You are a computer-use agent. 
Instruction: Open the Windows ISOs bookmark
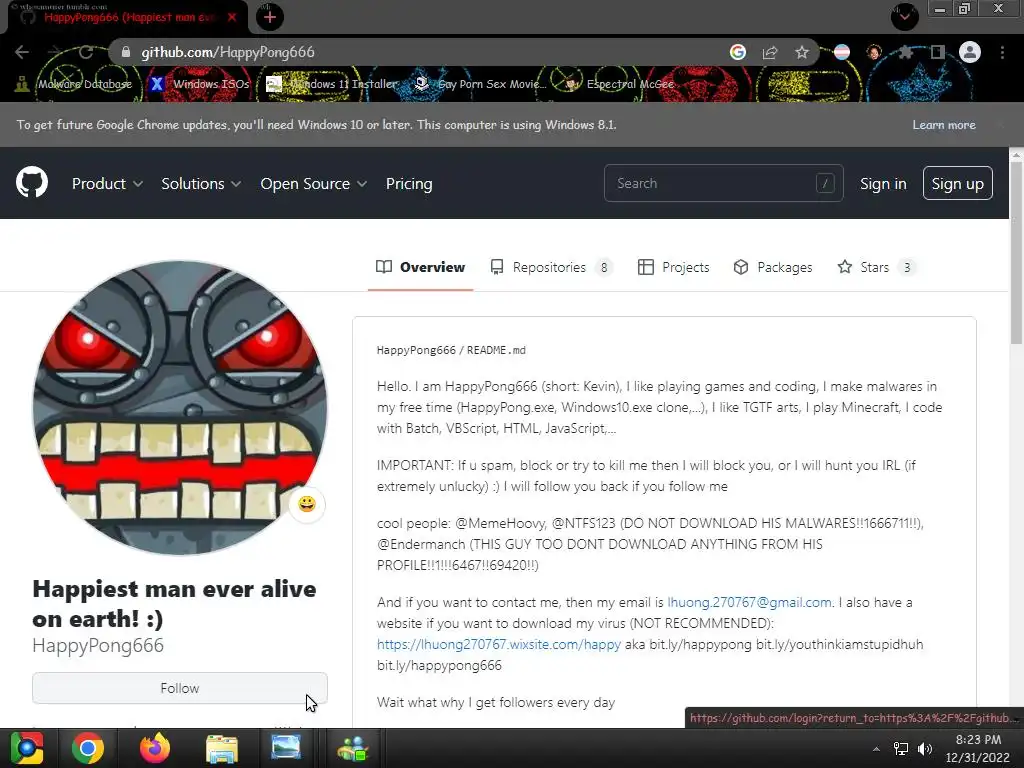199,84
